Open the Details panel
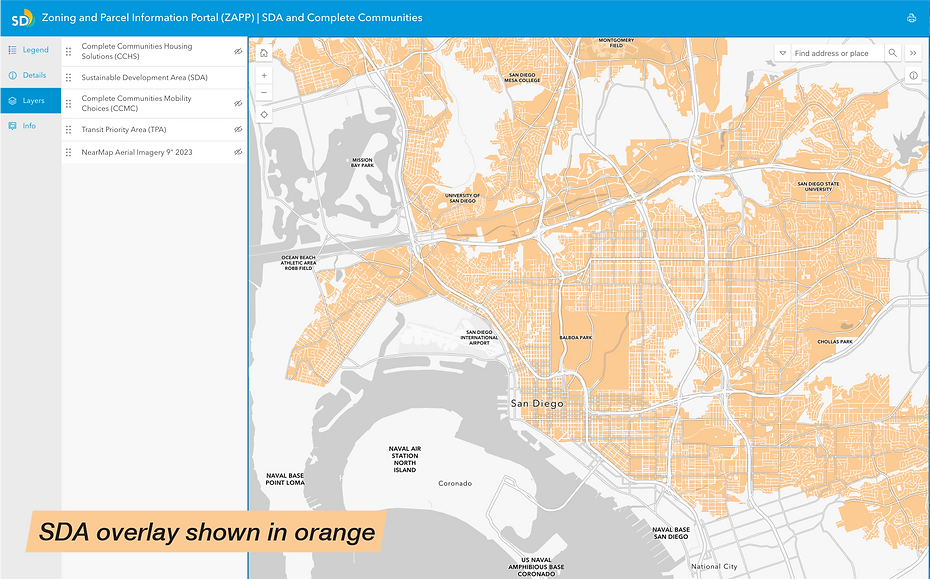Image resolution: width=930 pixels, height=579 pixels. tap(30, 74)
